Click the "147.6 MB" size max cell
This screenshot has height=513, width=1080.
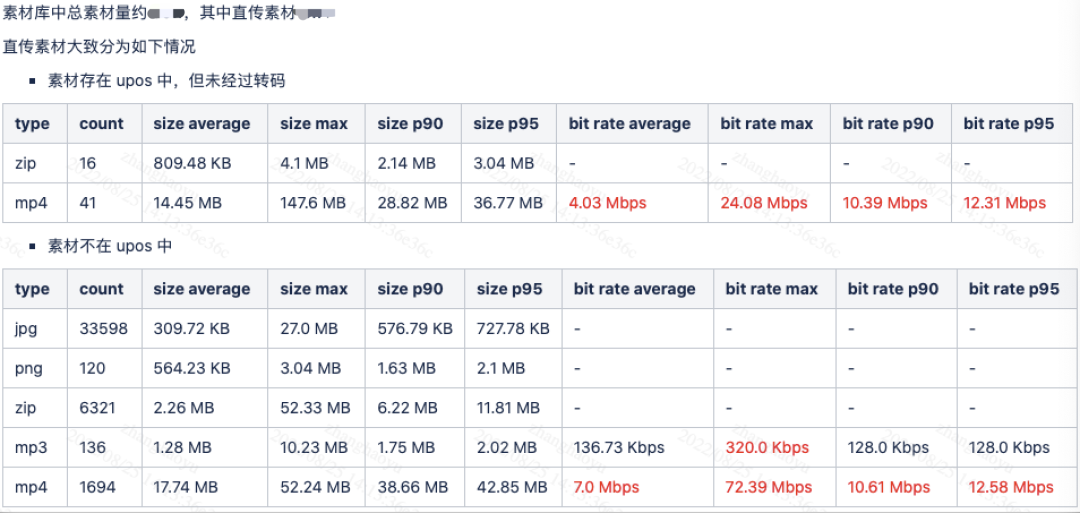click(x=313, y=203)
